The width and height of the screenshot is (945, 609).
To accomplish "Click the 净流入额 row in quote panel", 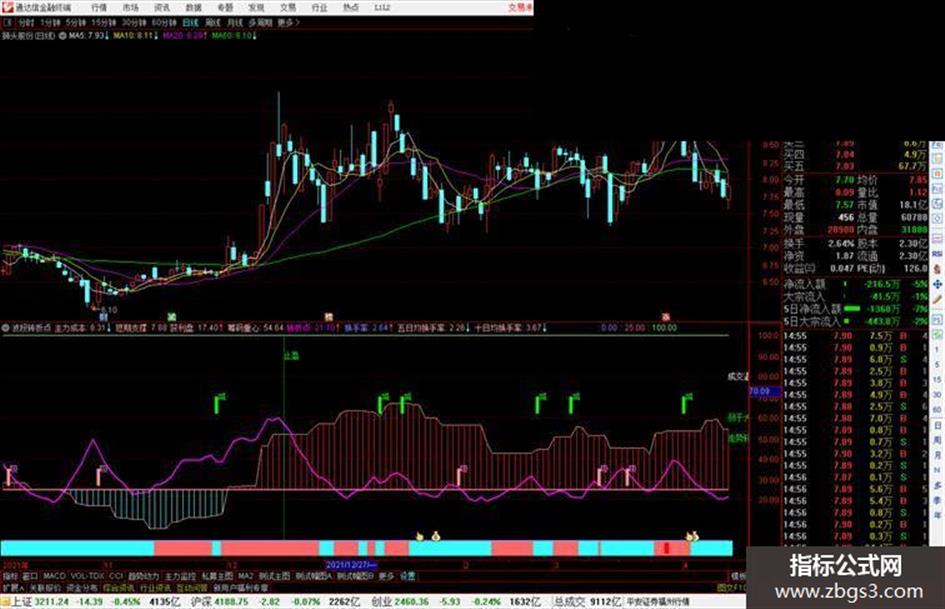I will pyautogui.click(x=855, y=283).
